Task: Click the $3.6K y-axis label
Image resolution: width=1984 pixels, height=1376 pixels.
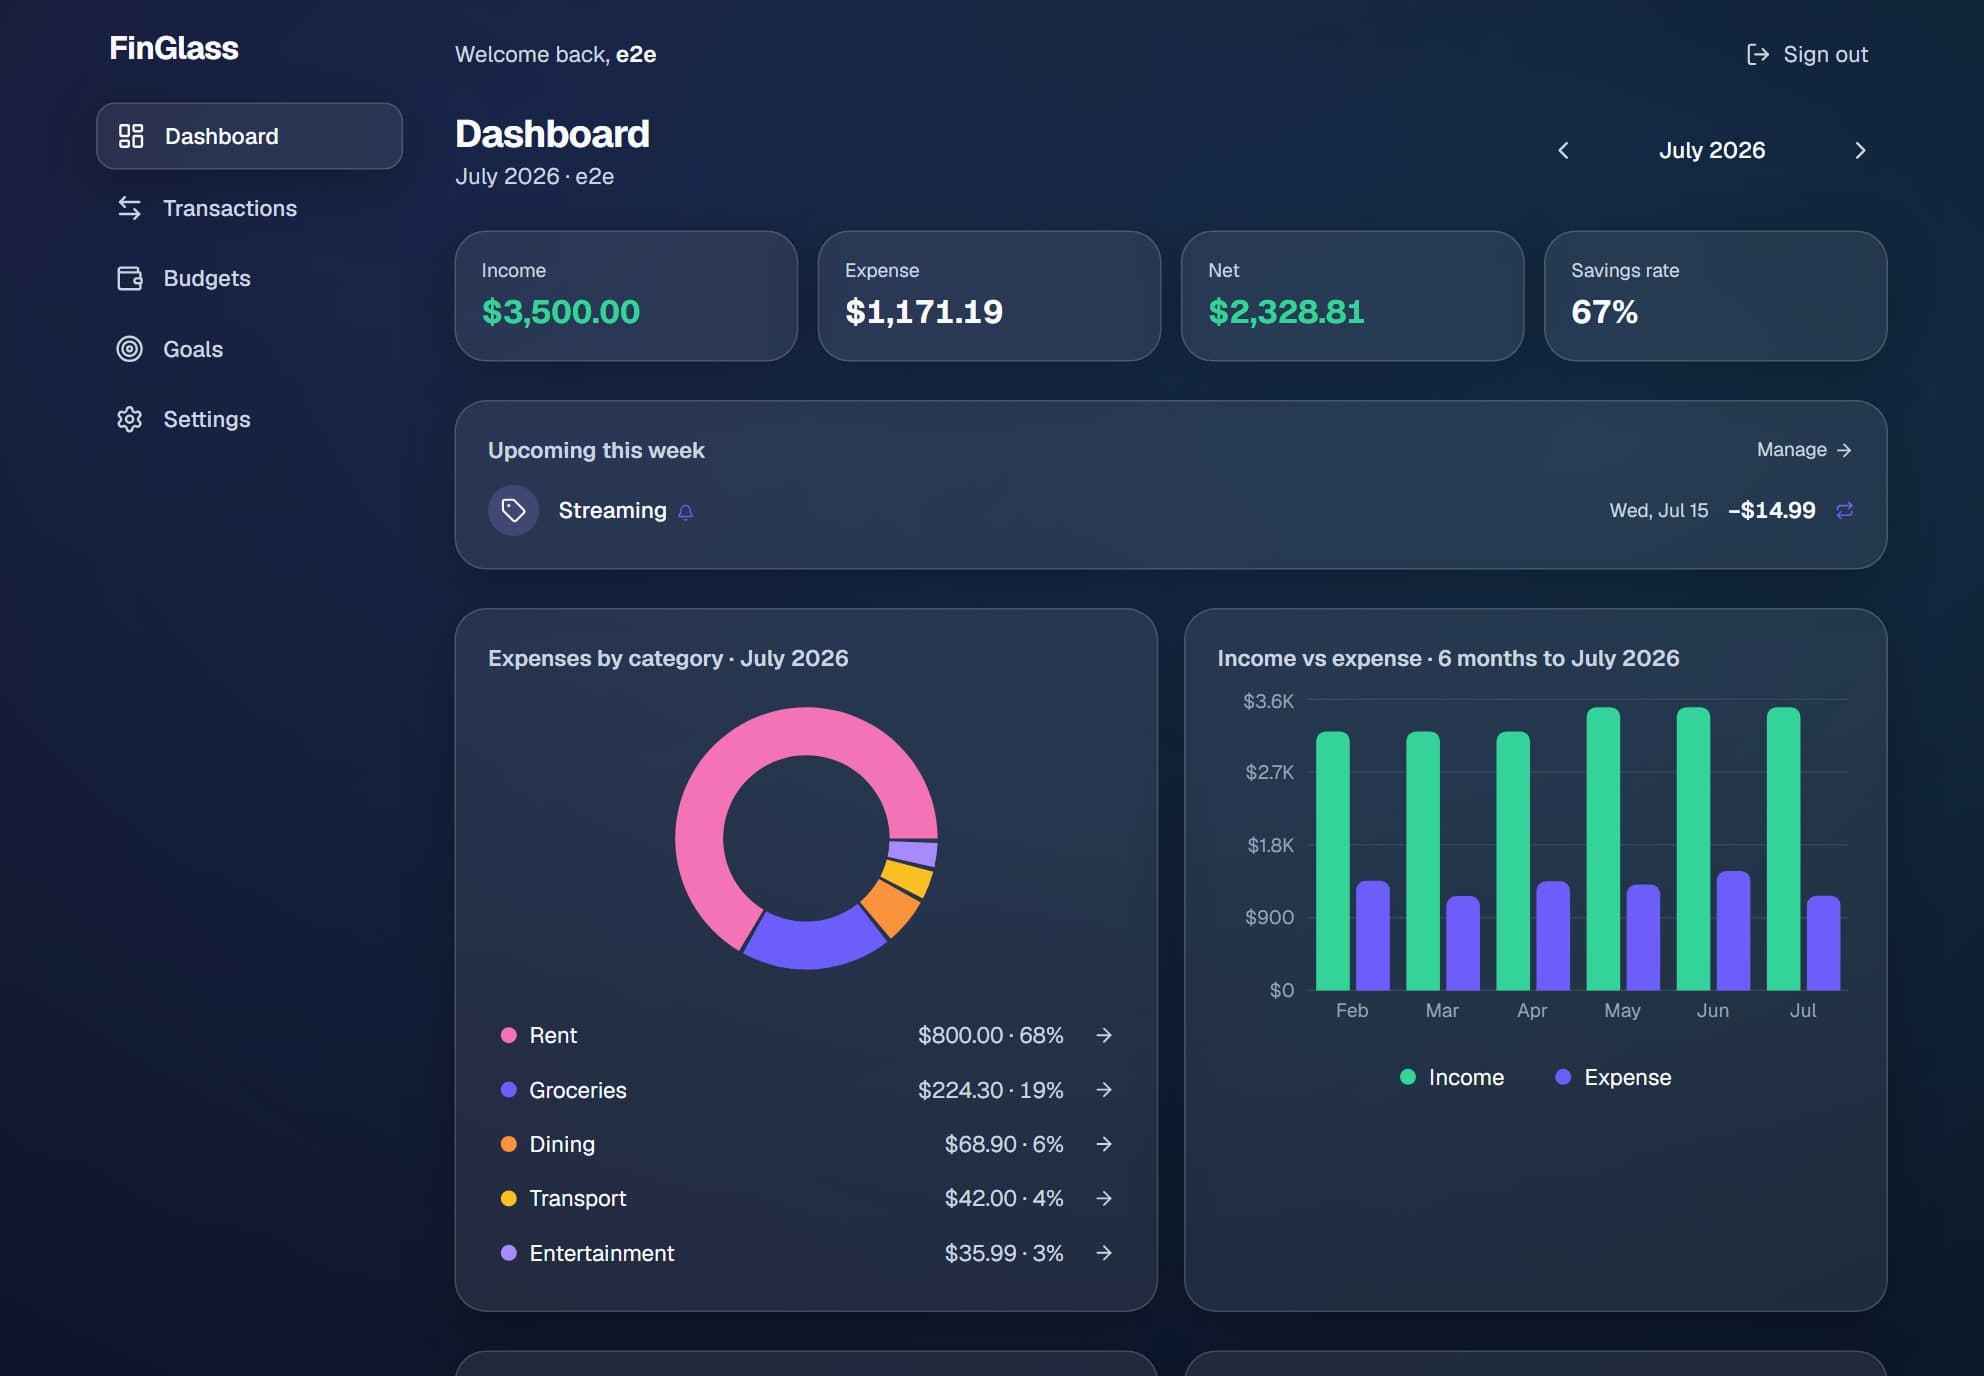Action: pos(1268,701)
